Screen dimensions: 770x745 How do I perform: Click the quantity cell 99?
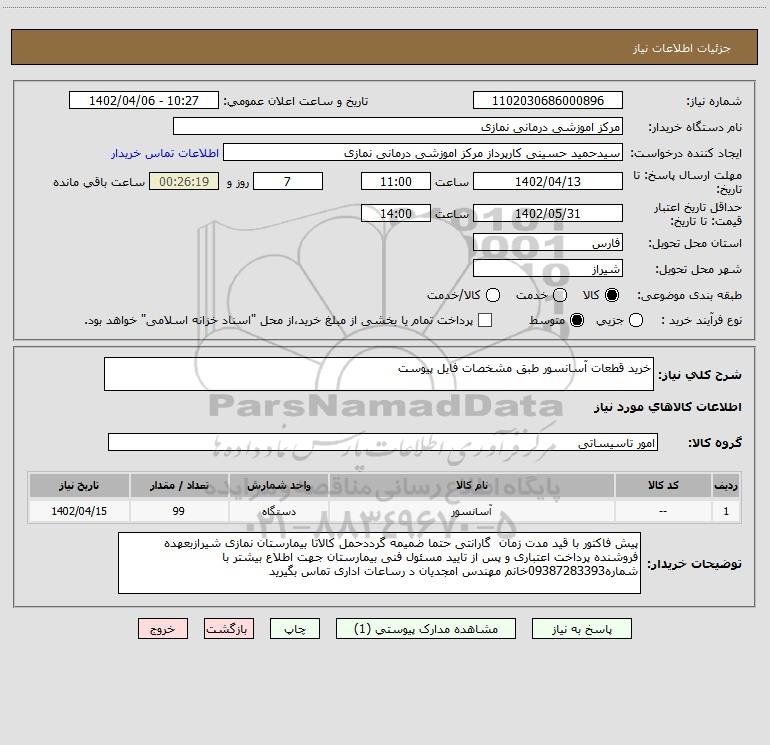(x=179, y=511)
